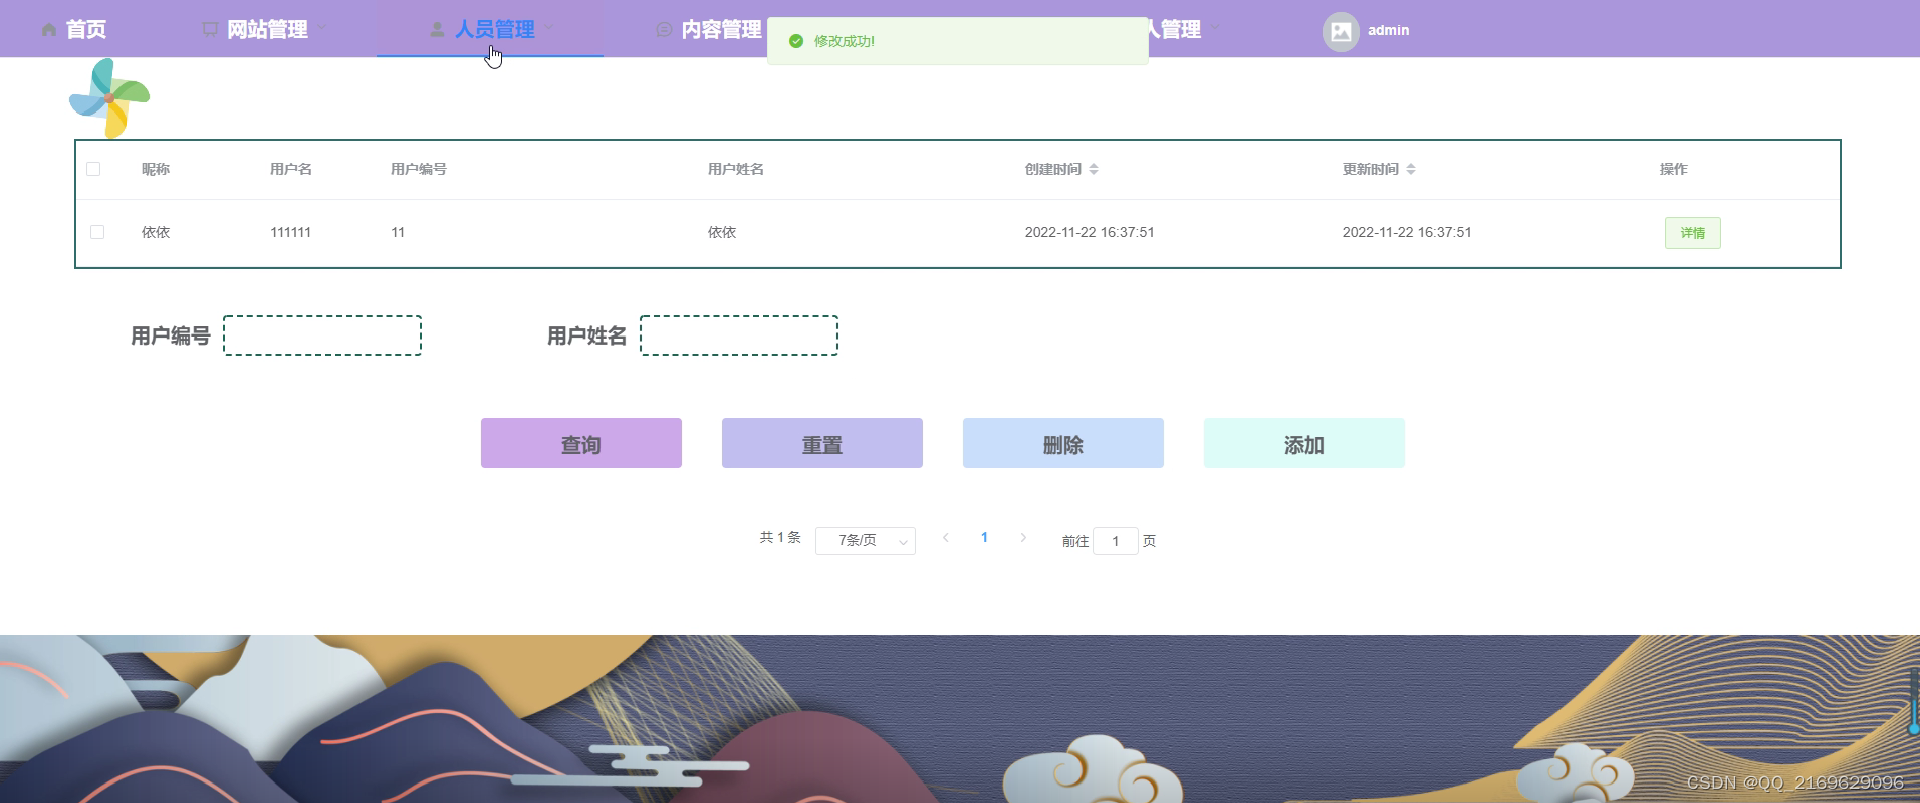Expand the 网站管理 dropdown chevron
Image resolution: width=1920 pixels, height=803 pixels.
tap(322, 28)
